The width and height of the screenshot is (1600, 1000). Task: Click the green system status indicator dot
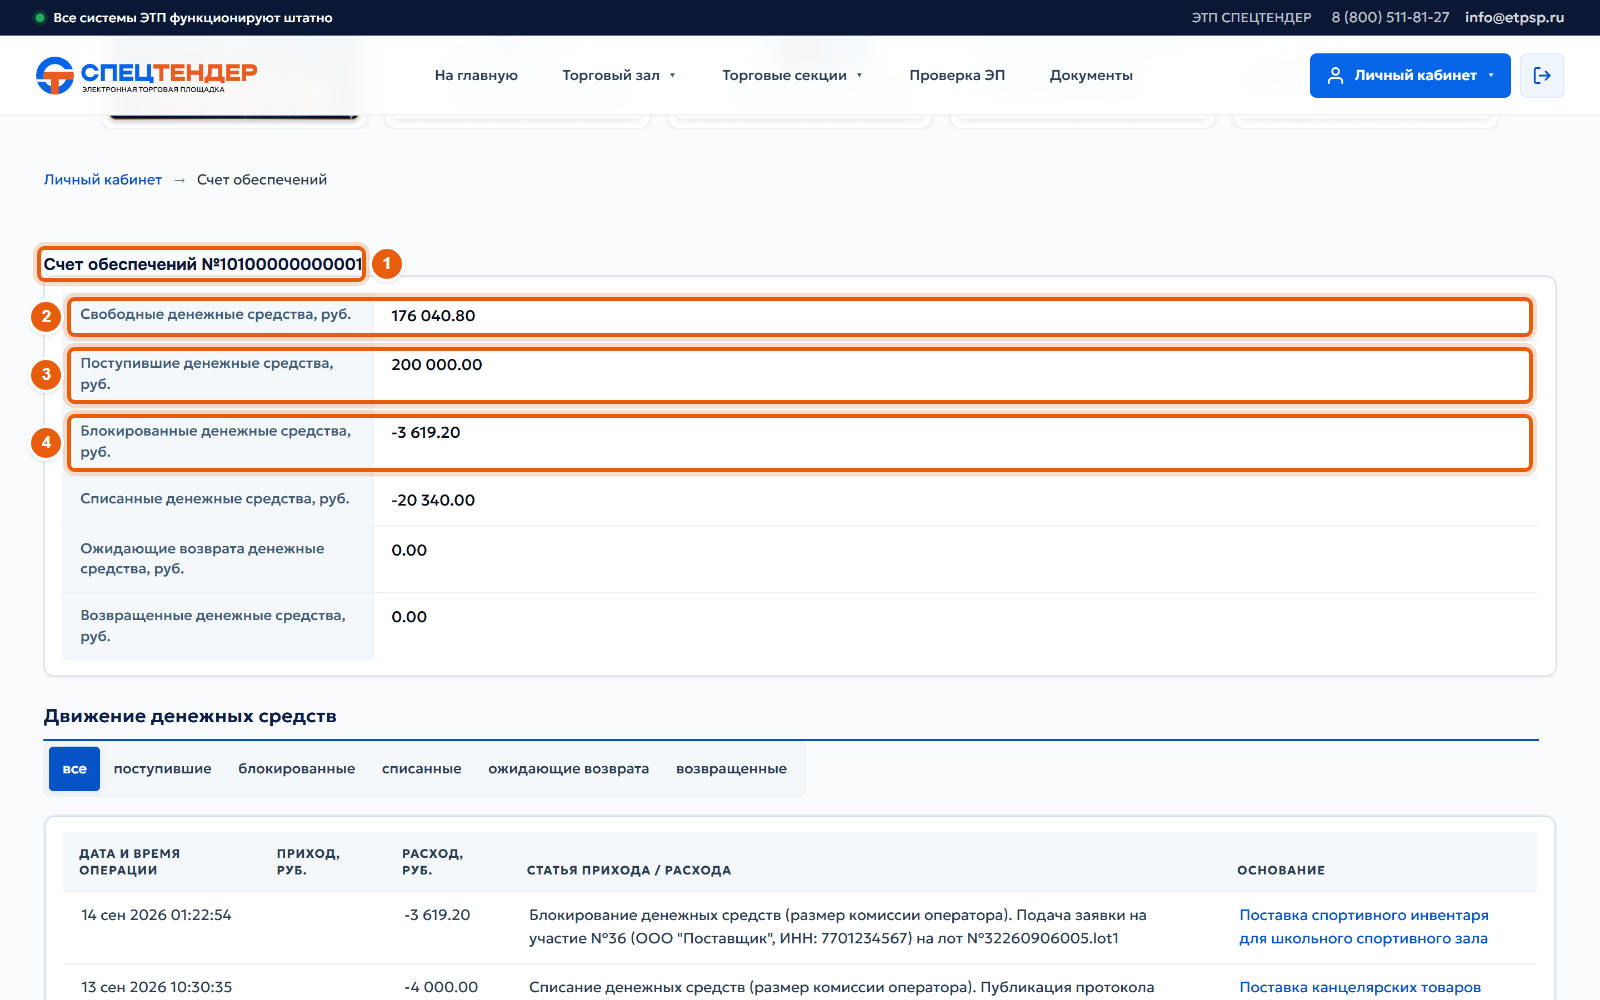click(40, 17)
